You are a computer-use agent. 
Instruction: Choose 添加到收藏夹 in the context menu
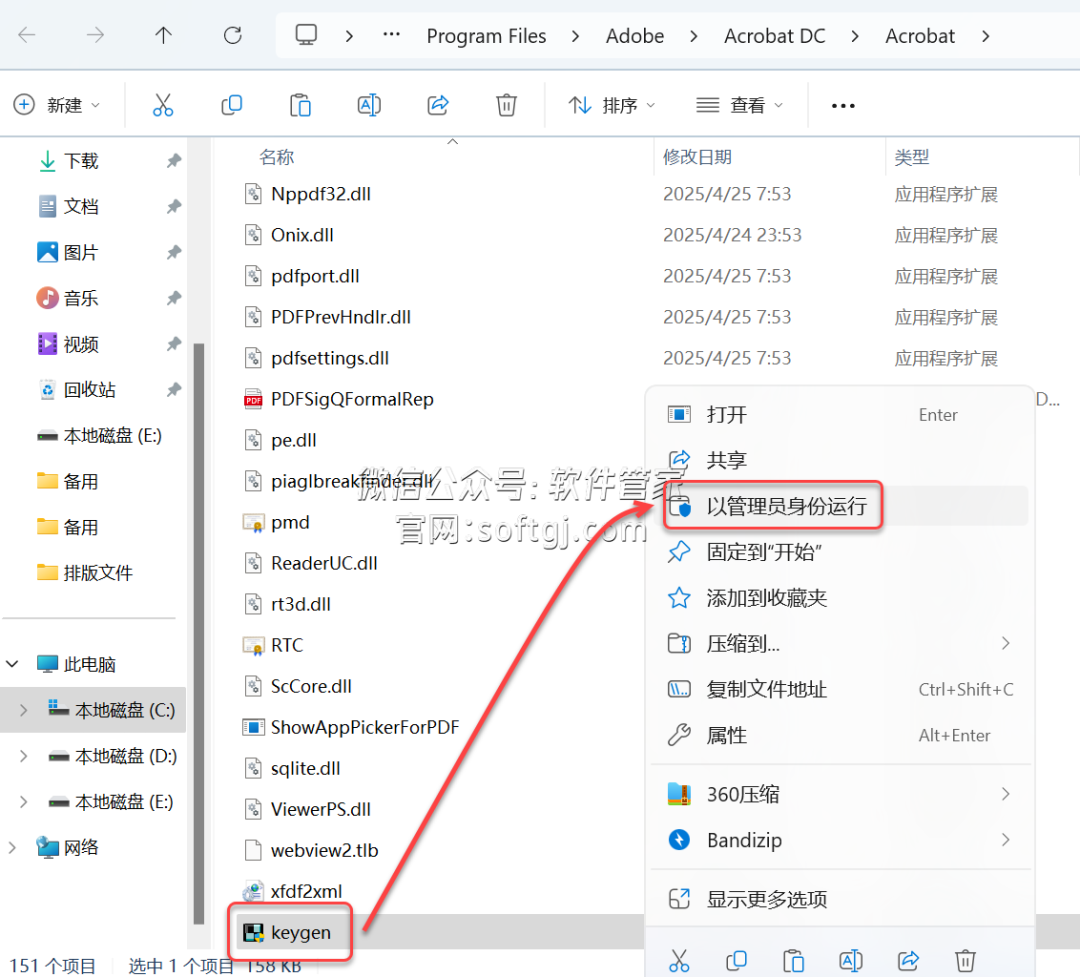(840, 598)
